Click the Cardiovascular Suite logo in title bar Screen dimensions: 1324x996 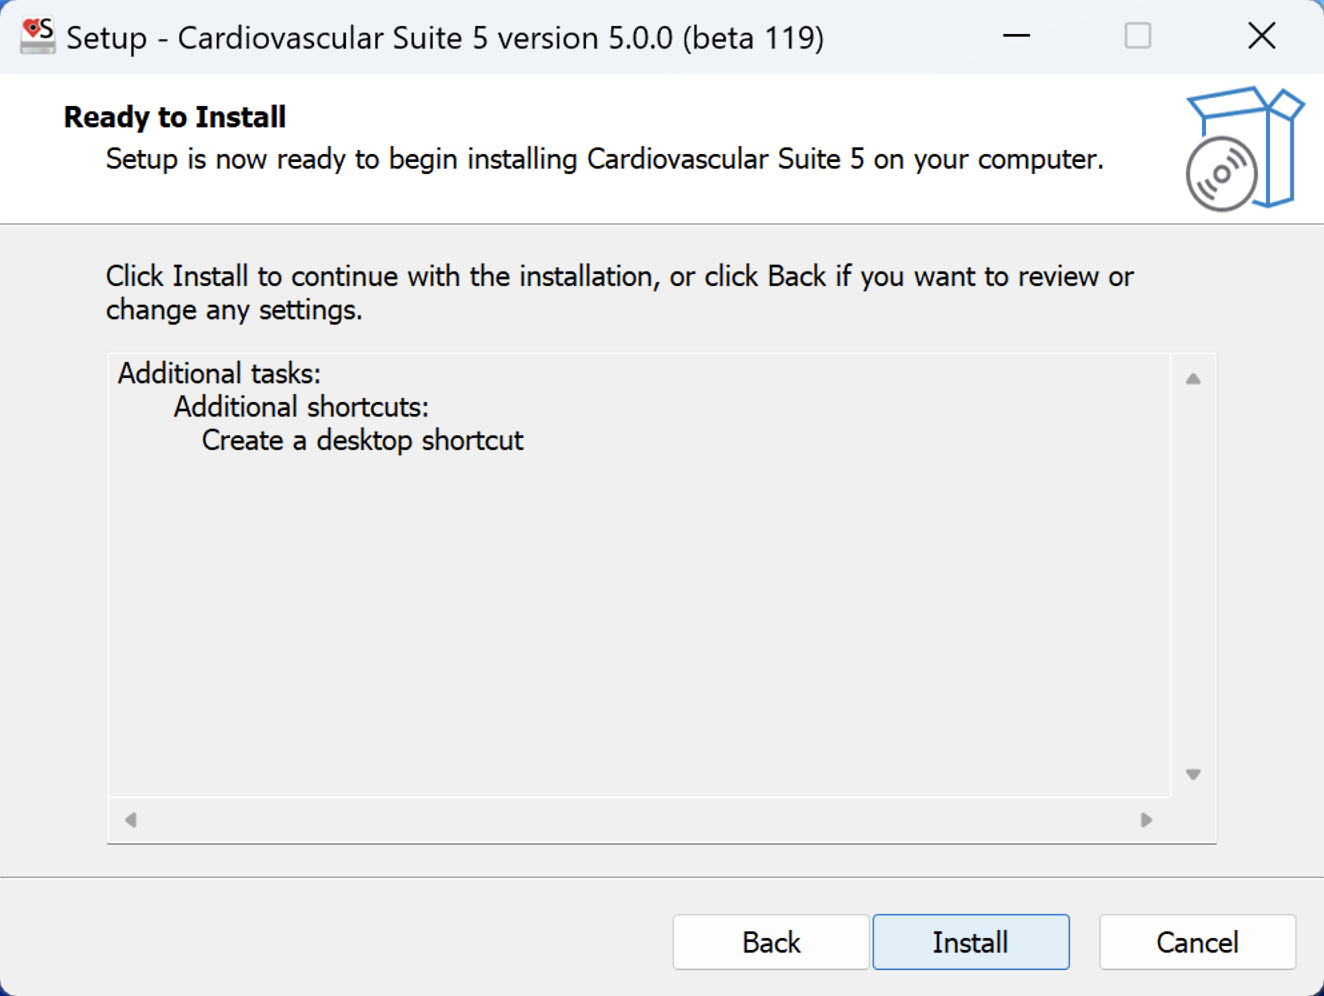[36, 35]
